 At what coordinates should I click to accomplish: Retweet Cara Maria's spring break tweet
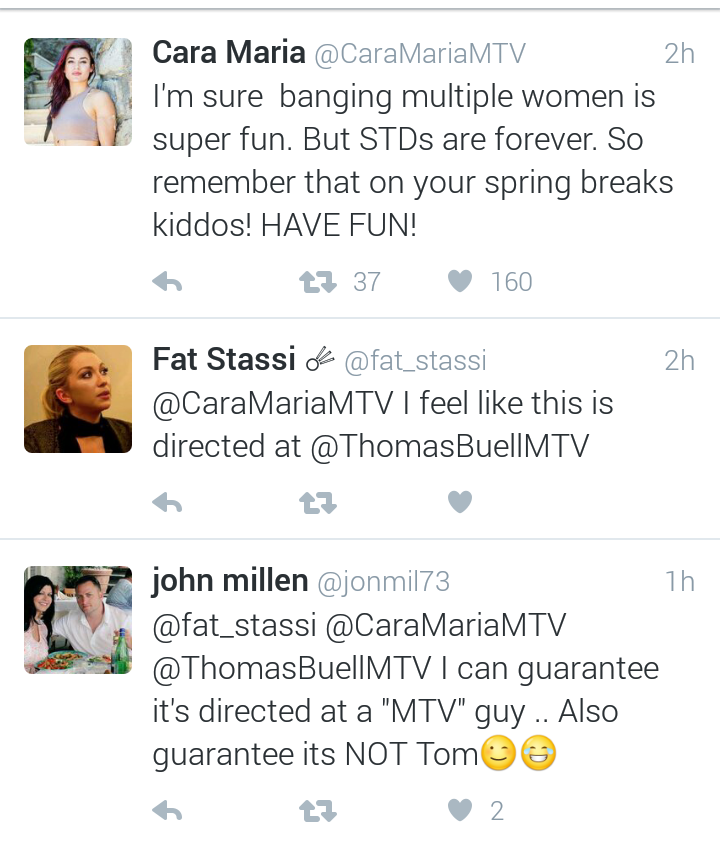(318, 282)
